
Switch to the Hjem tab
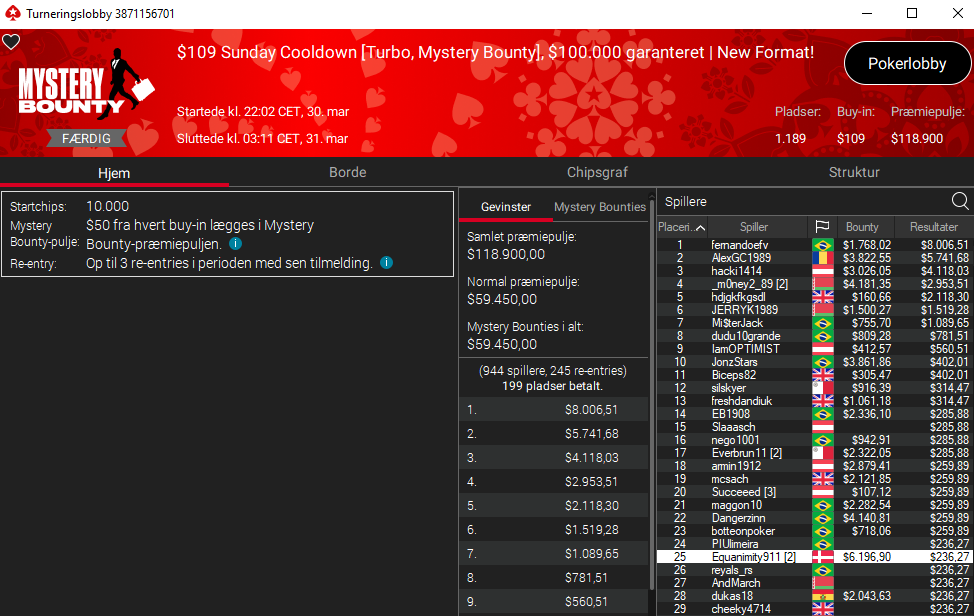pyautogui.click(x=114, y=173)
